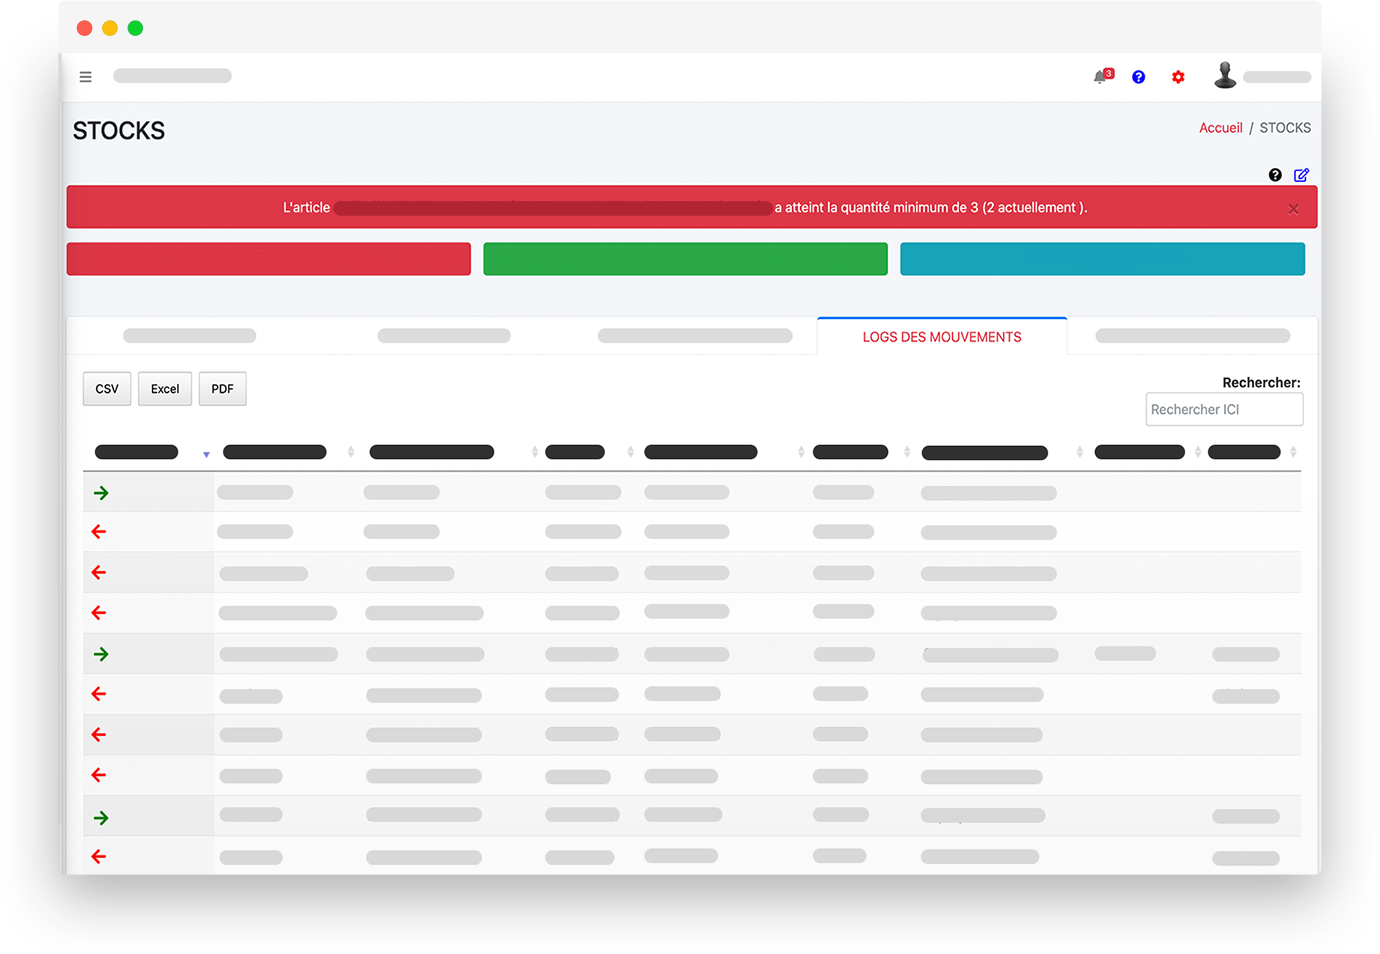The width and height of the screenshot is (1380, 954).
Task: Sort by the last table column header
Action: 1244,452
